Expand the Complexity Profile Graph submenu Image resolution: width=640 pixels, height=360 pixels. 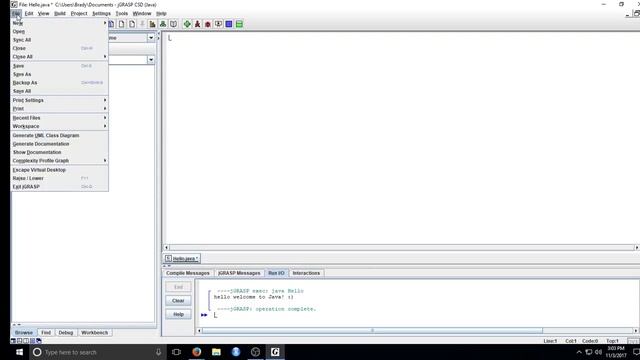[105, 160]
